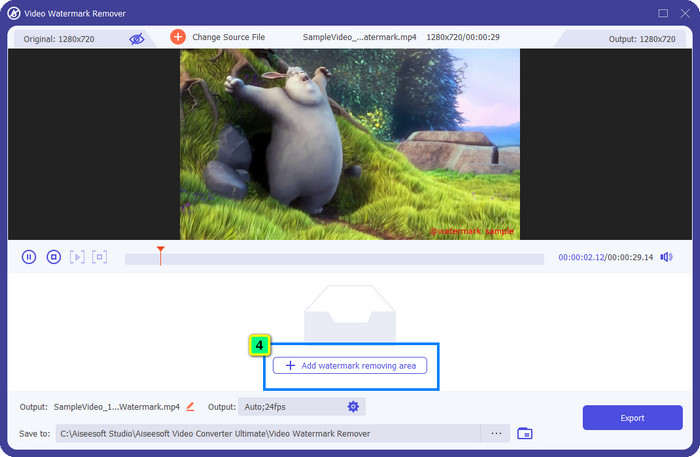Viewport: 700px width, 457px height.
Task: Maximize the Video Watermark Remover window
Action: click(663, 13)
